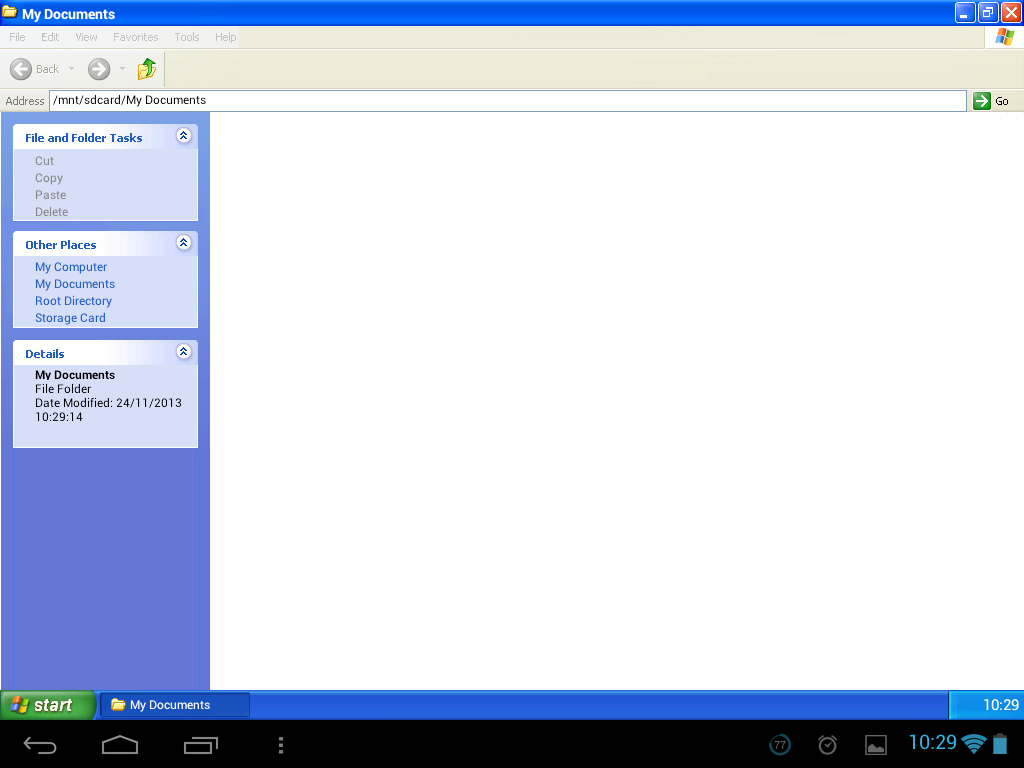Viewport: 1024px width, 768px height.
Task: Click the Back arrow icon
Action: coord(21,69)
